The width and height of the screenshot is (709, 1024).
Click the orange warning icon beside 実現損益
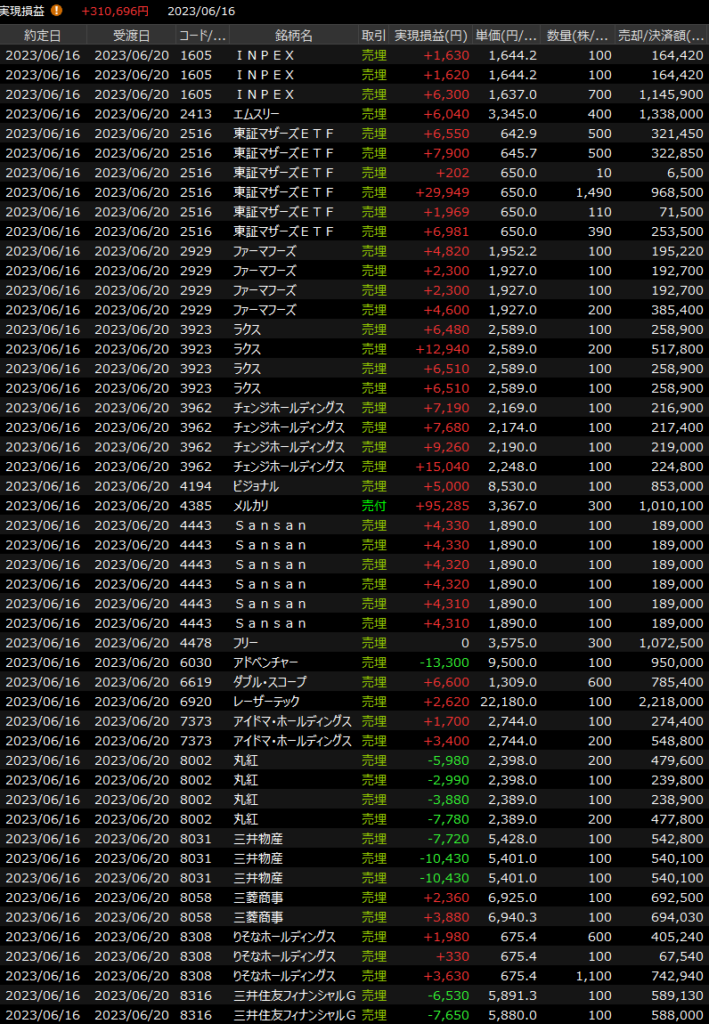click(x=57, y=11)
